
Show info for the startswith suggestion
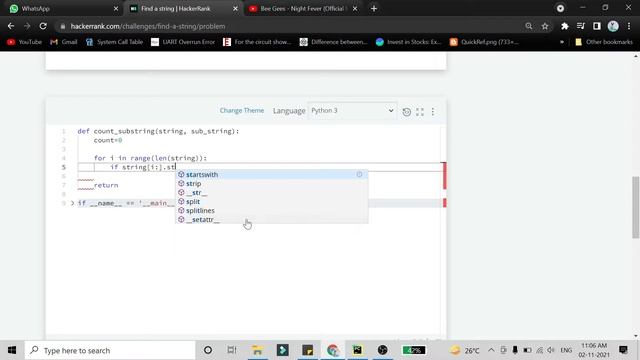click(x=359, y=174)
